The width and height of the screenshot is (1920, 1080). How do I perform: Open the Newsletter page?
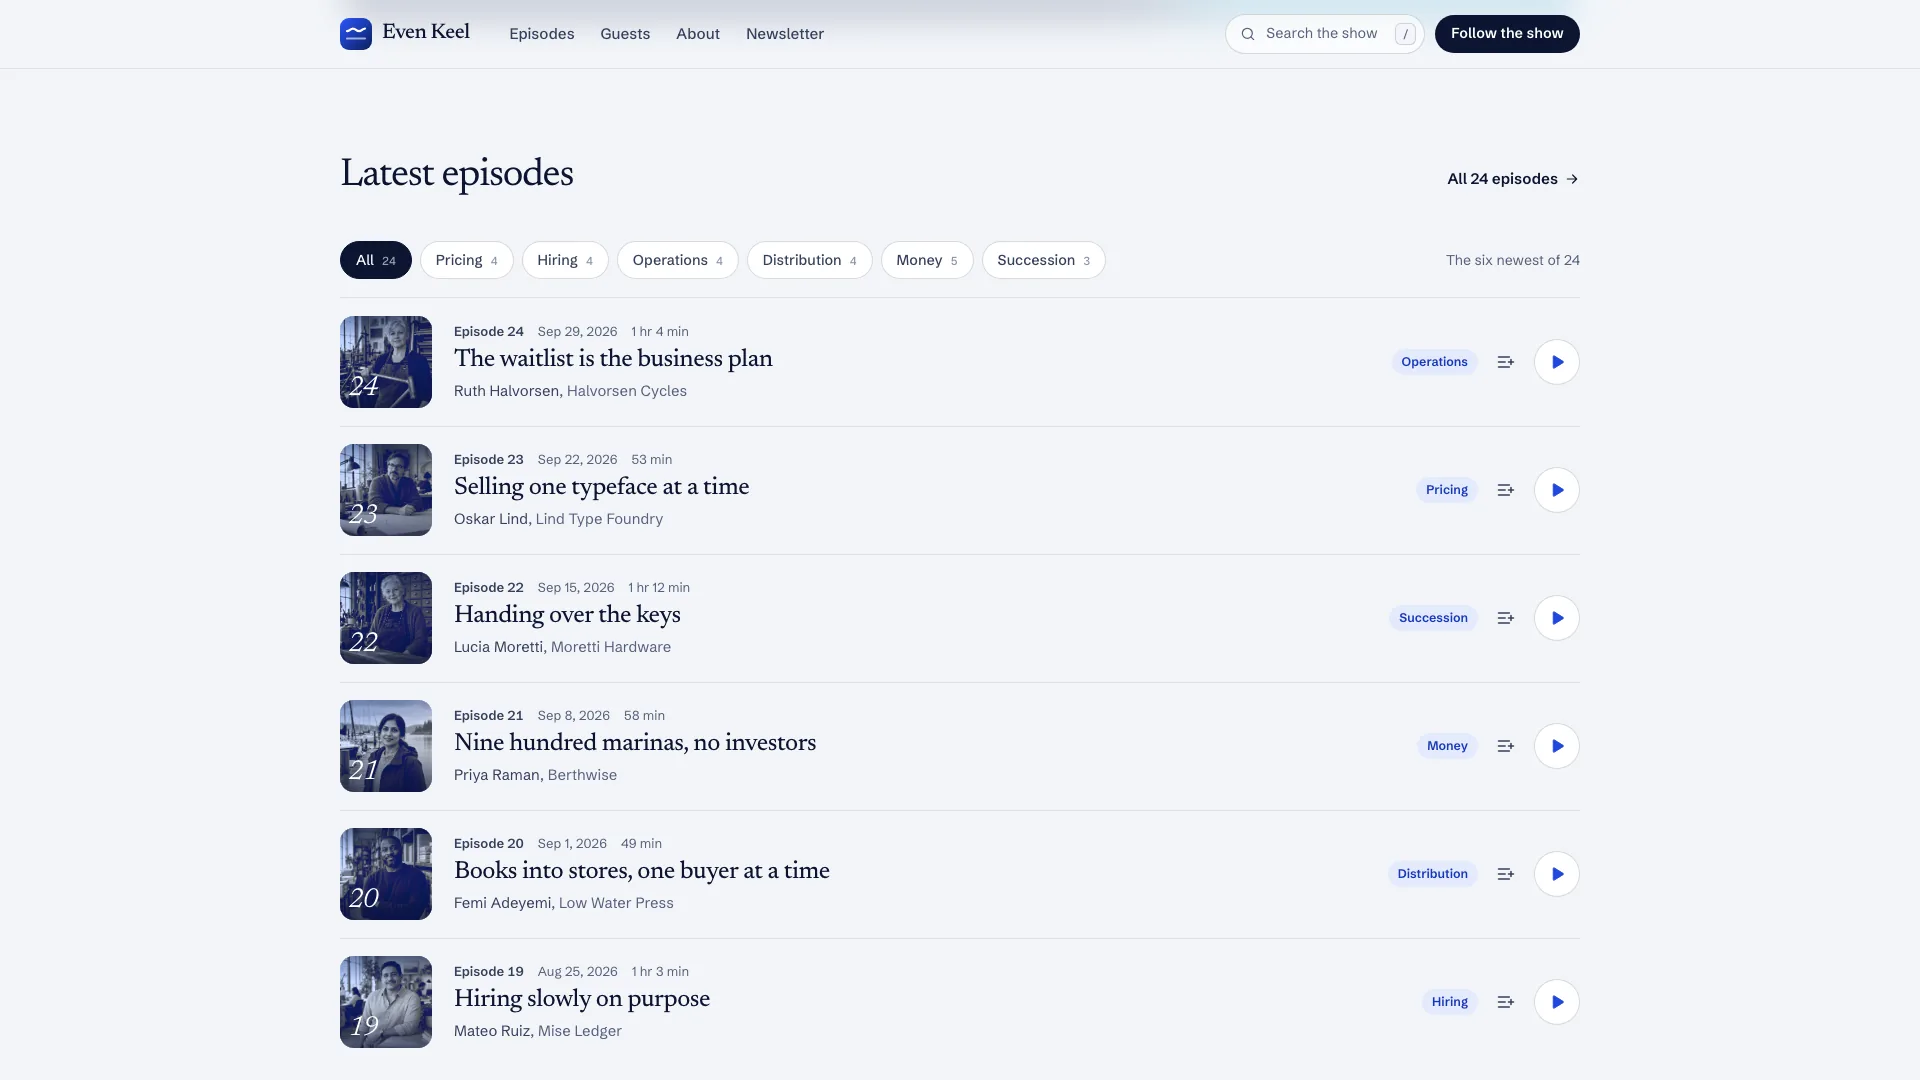[x=785, y=34]
